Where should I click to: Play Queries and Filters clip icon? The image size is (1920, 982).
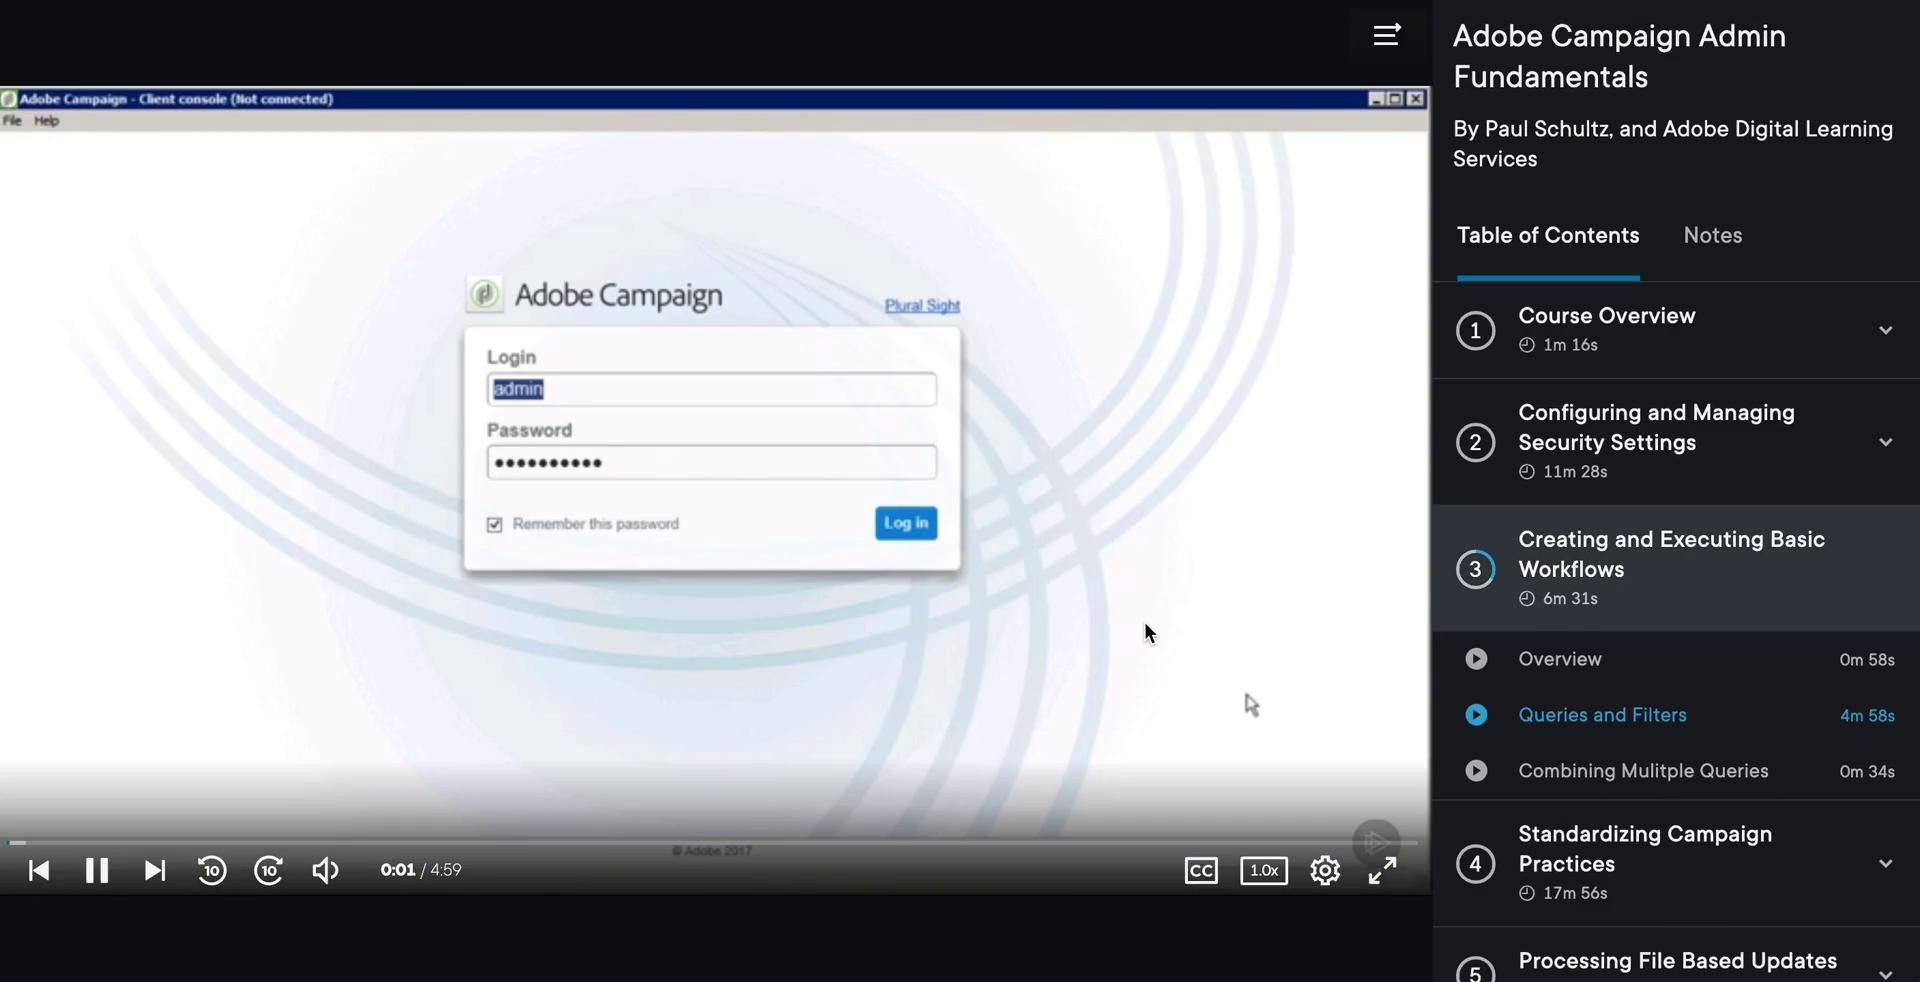point(1476,715)
